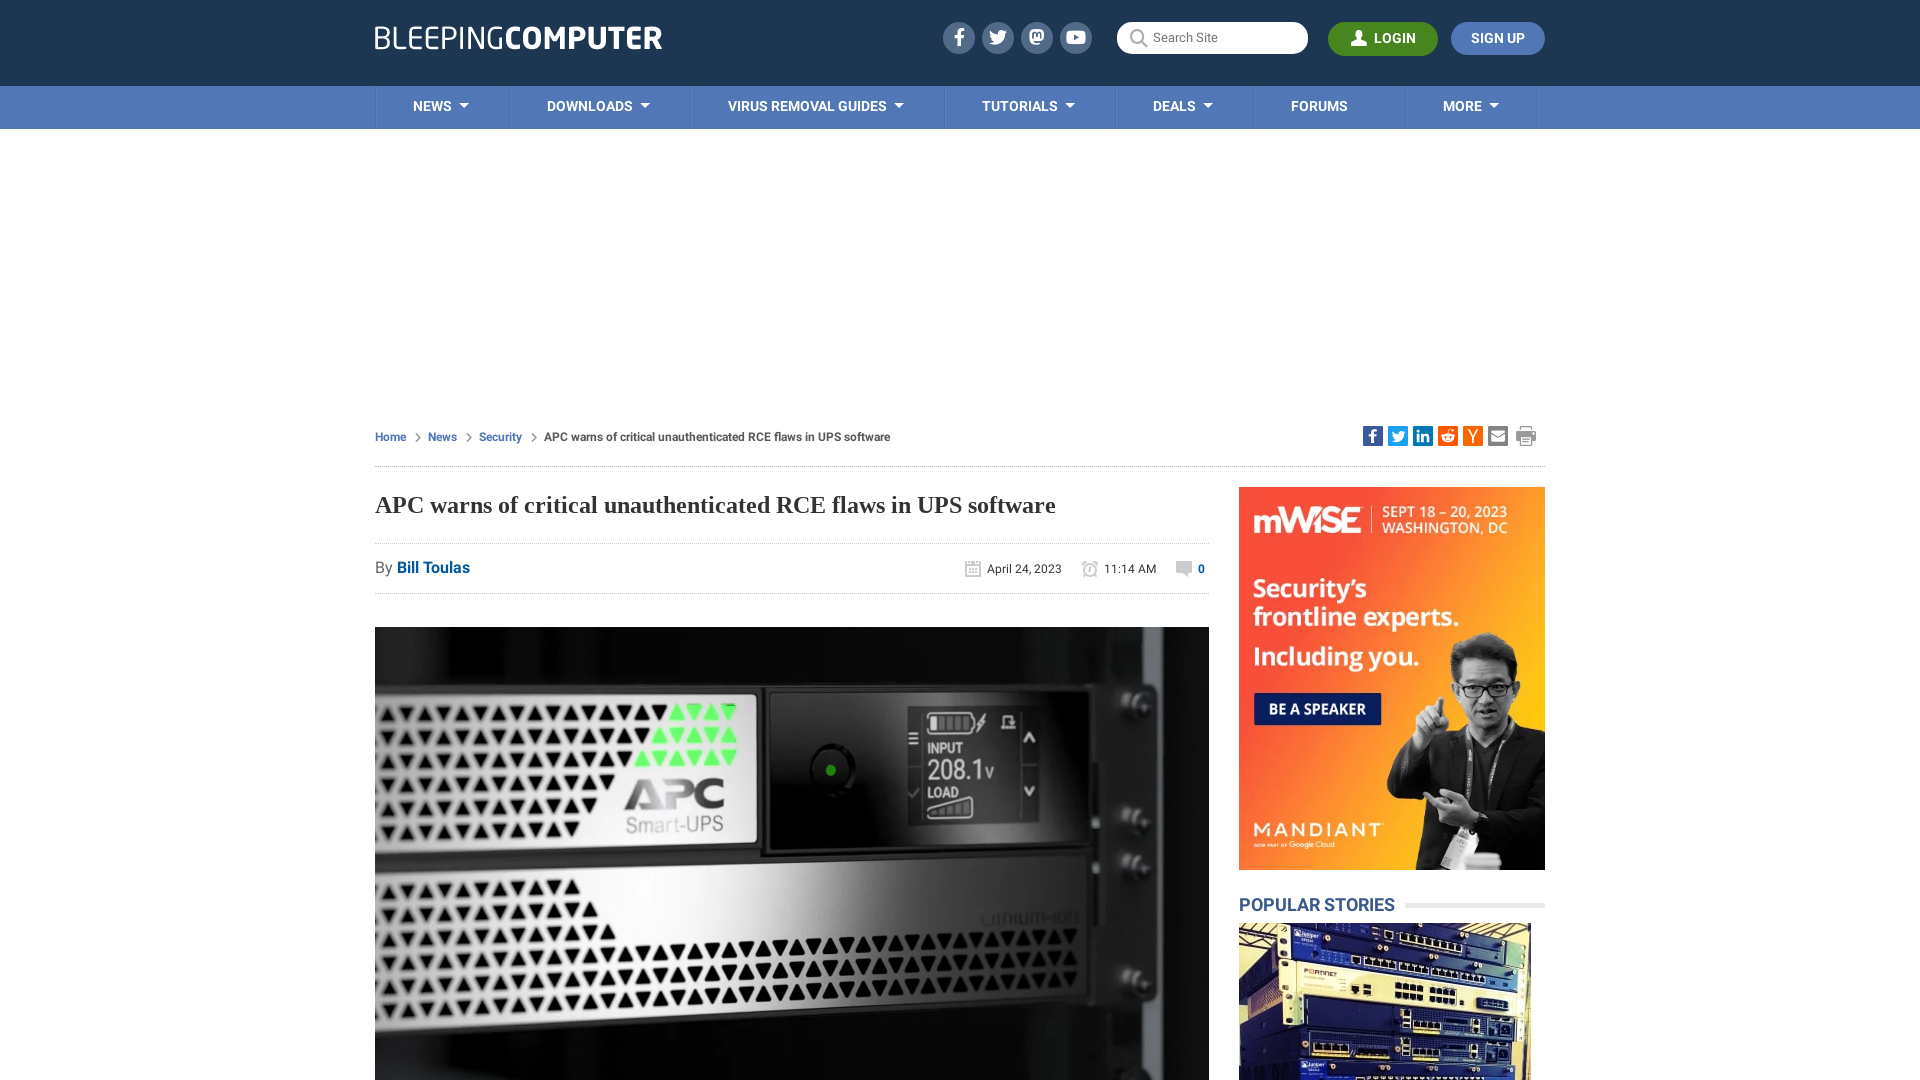Click the Facebook share icon
This screenshot has height=1080, width=1920.
click(1373, 435)
